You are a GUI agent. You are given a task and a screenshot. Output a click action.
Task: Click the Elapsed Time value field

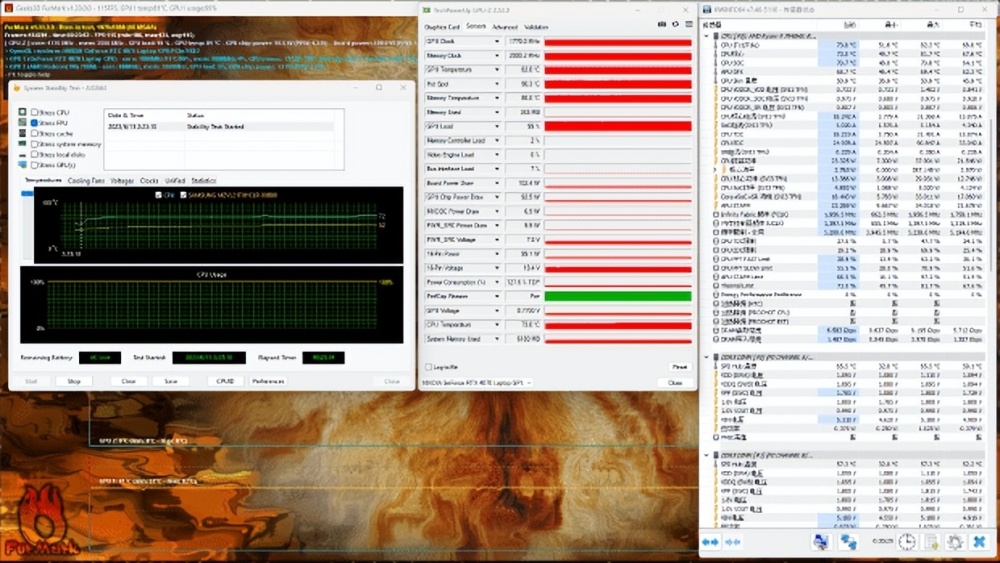point(323,358)
